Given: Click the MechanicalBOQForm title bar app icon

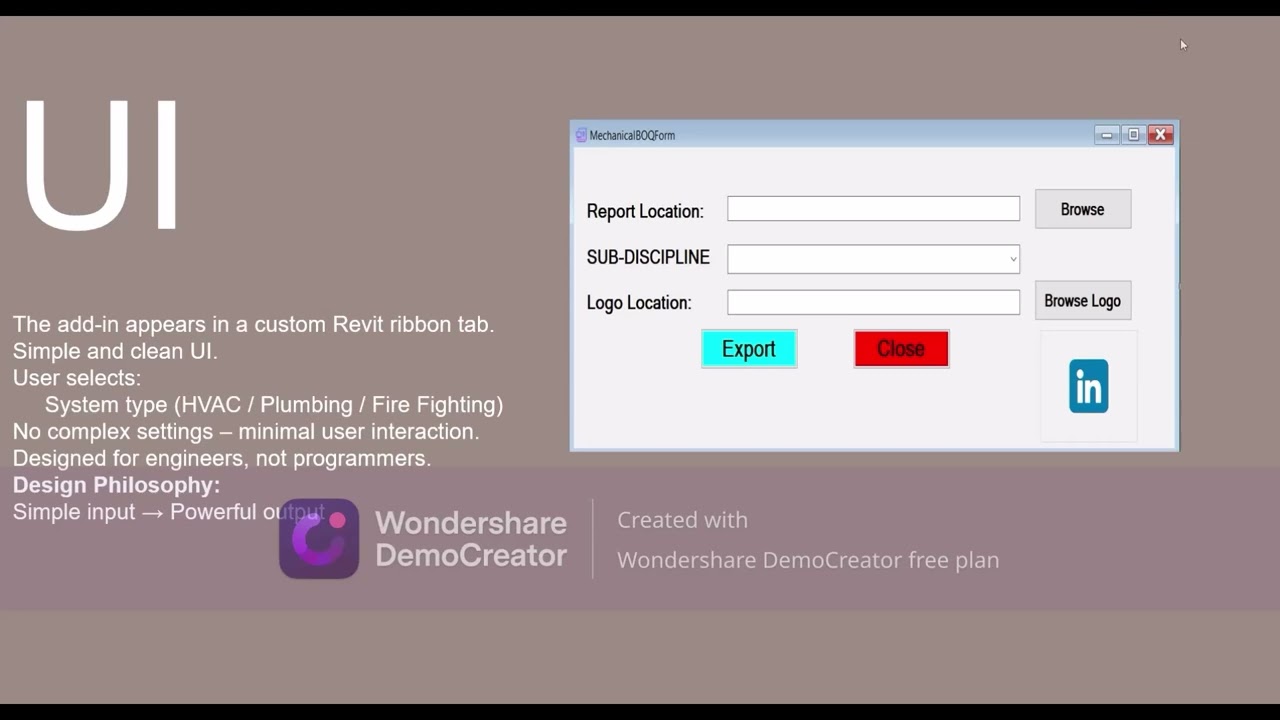Looking at the screenshot, I should pyautogui.click(x=581, y=135).
